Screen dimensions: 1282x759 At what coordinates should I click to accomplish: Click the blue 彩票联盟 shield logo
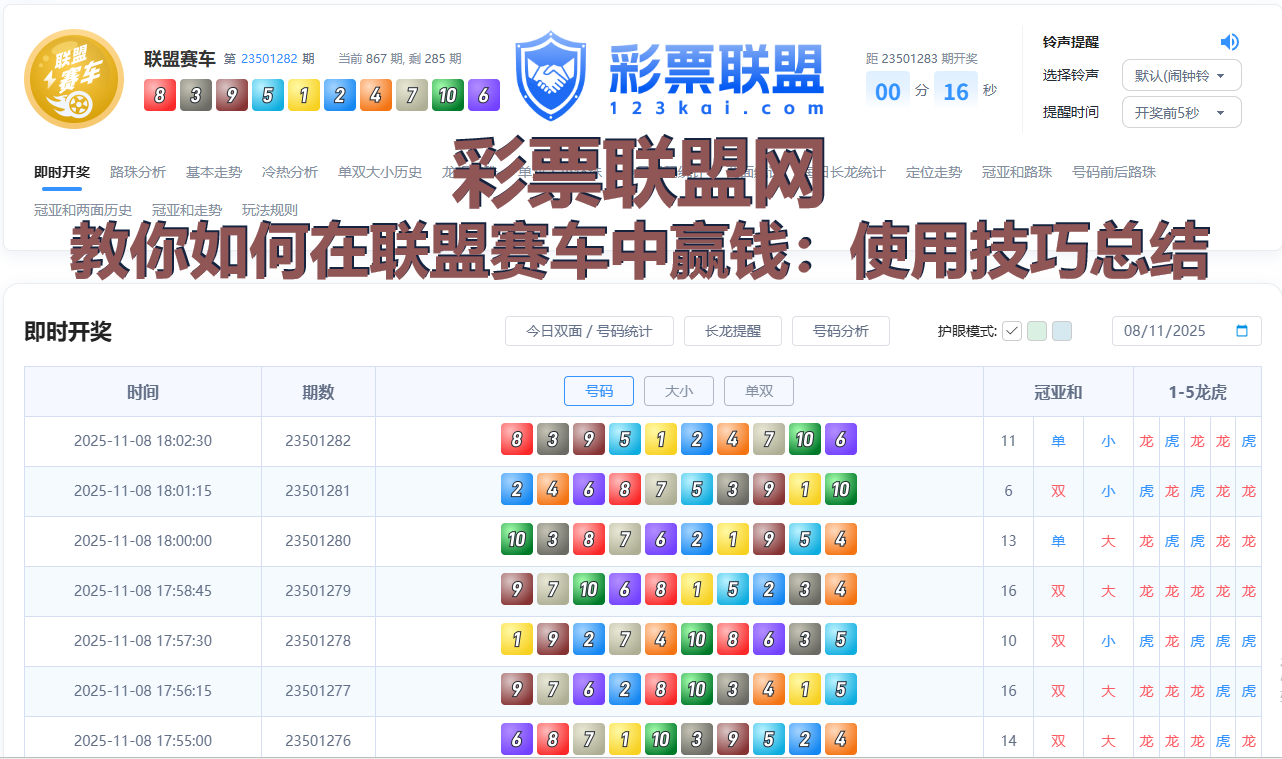point(549,75)
